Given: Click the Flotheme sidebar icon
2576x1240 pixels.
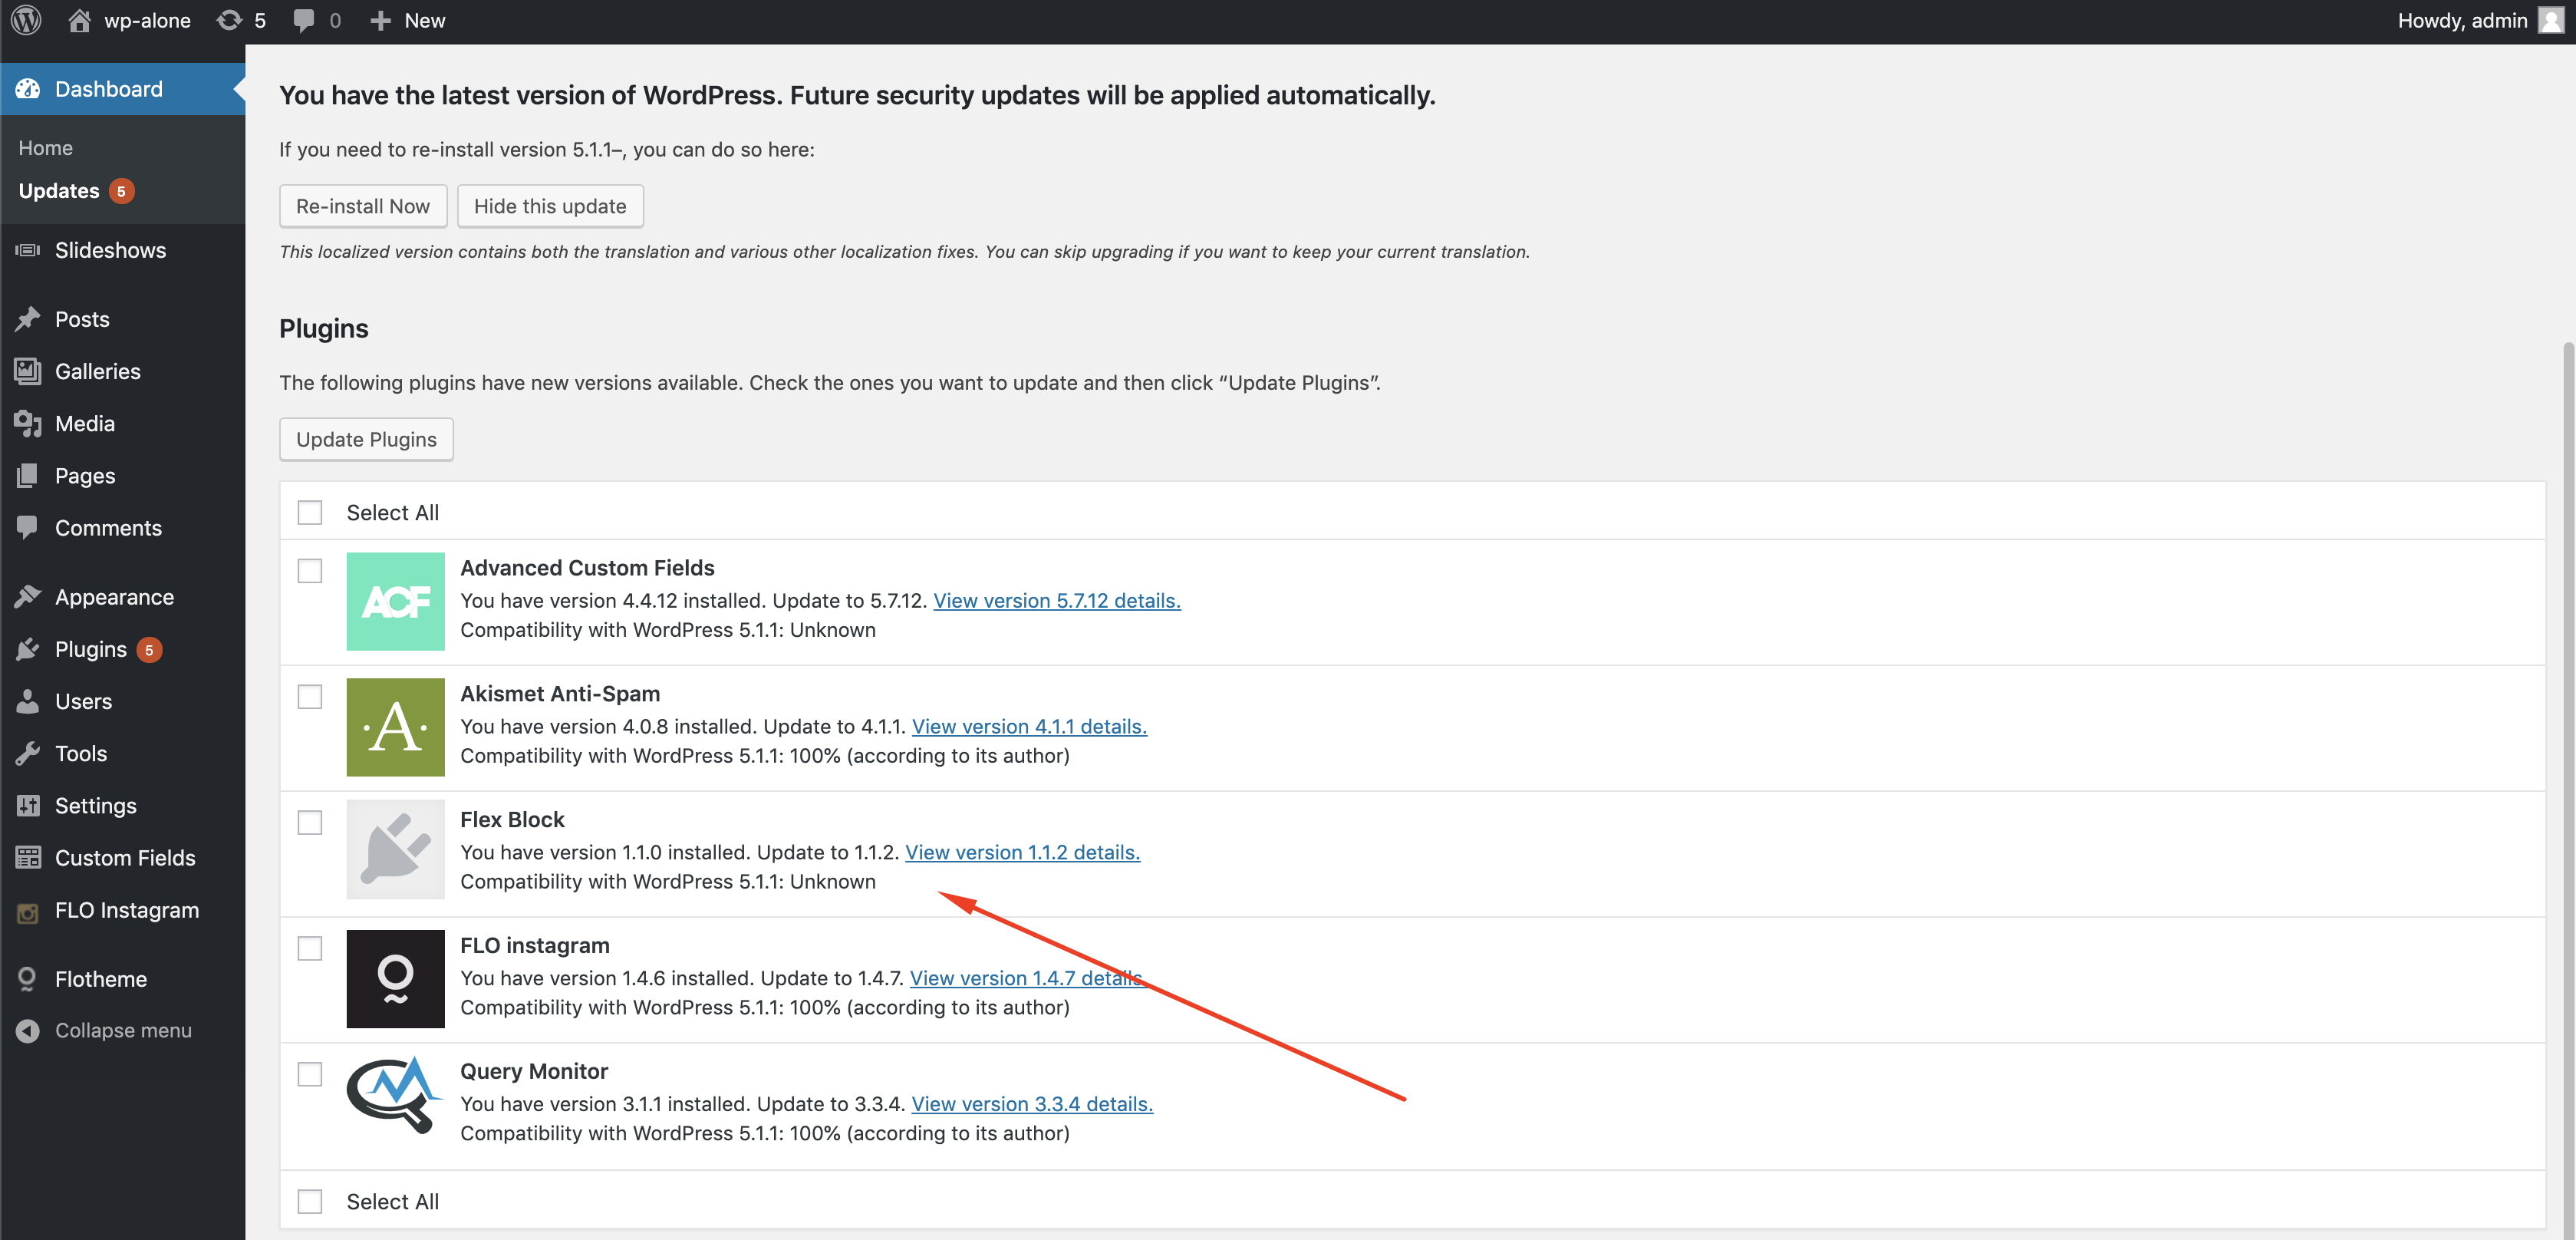Looking at the screenshot, I should click(28, 979).
